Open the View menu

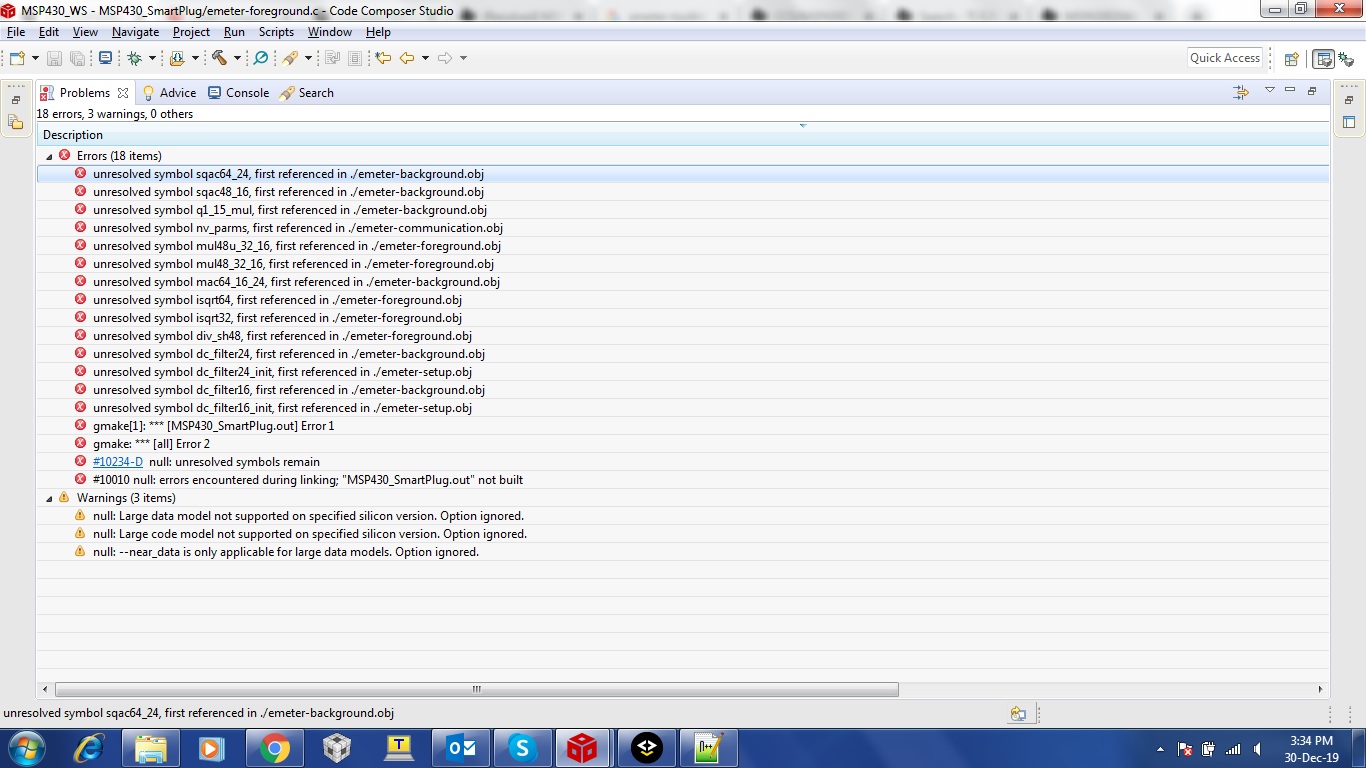click(x=85, y=32)
